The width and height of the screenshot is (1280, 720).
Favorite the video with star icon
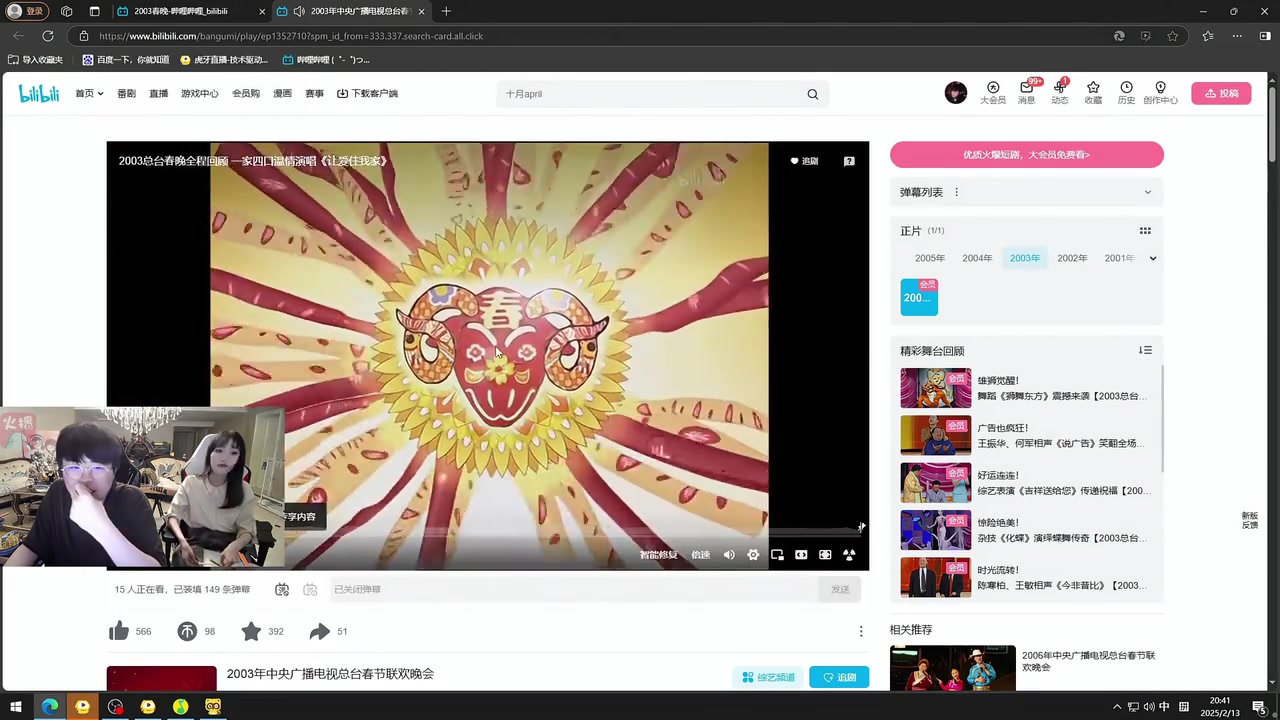tap(251, 631)
